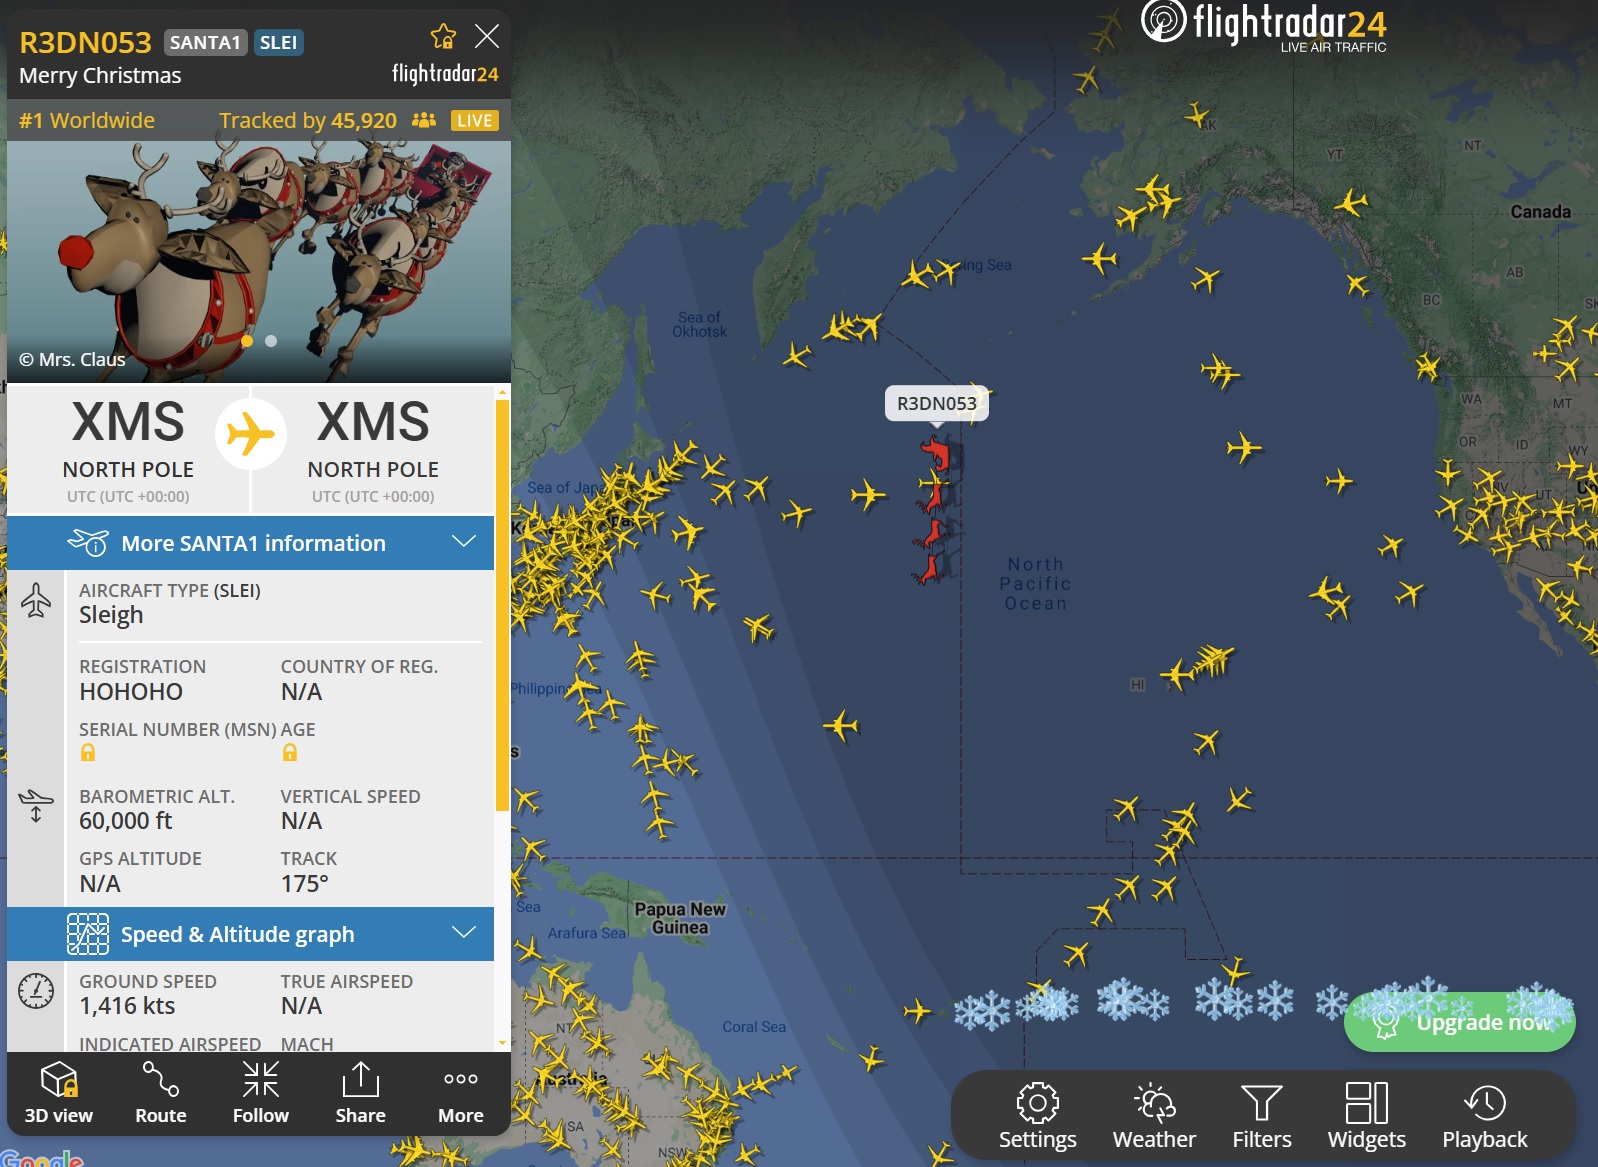Click the Upgrade now button
1598x1167 pixels.
coord(1460,1022)
